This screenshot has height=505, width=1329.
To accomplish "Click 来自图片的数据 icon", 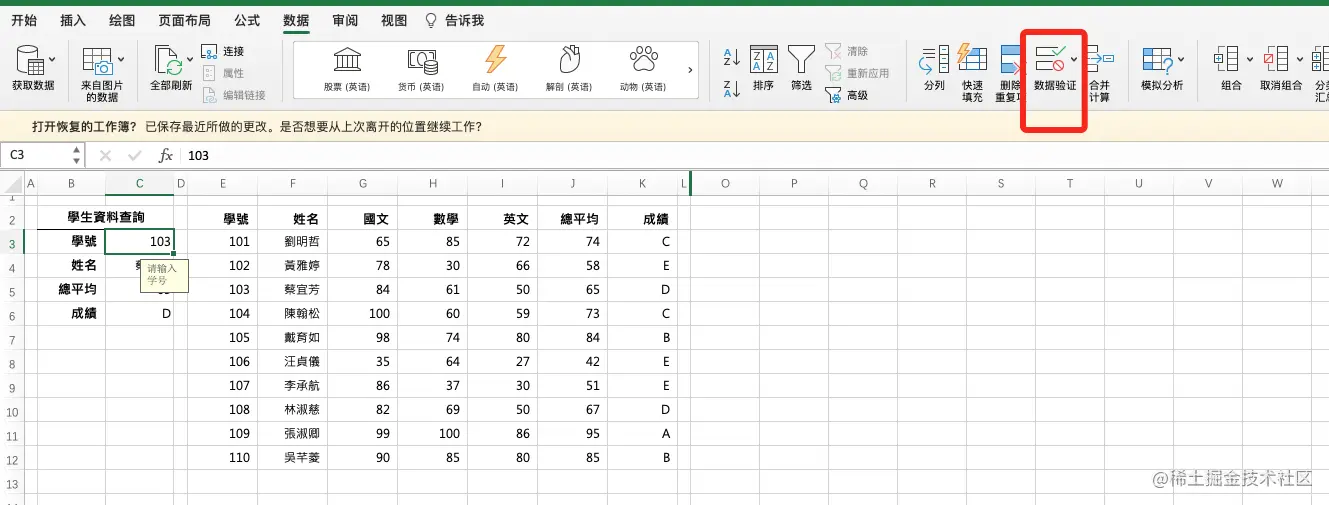I will tap(98, 61).
